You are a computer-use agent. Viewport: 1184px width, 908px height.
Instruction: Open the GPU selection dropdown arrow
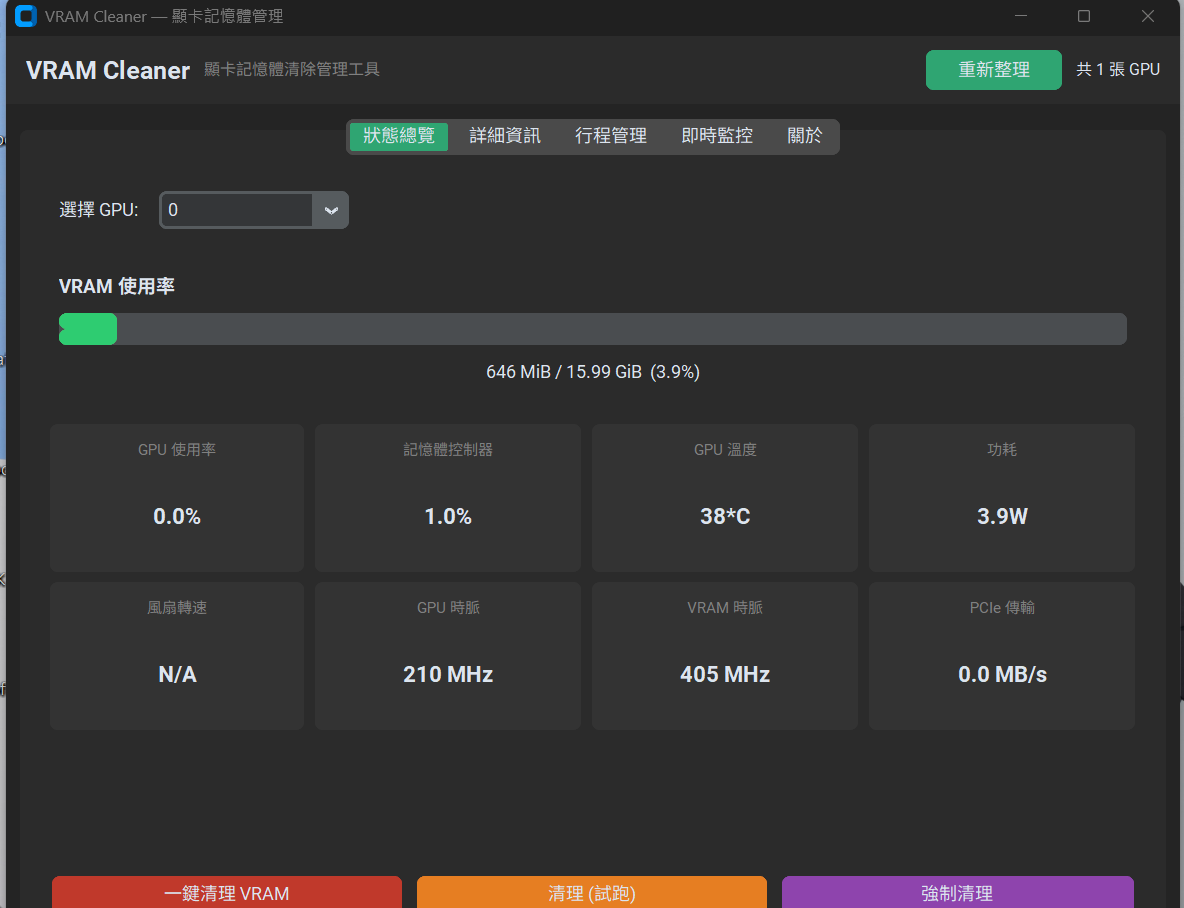(331, 210)
